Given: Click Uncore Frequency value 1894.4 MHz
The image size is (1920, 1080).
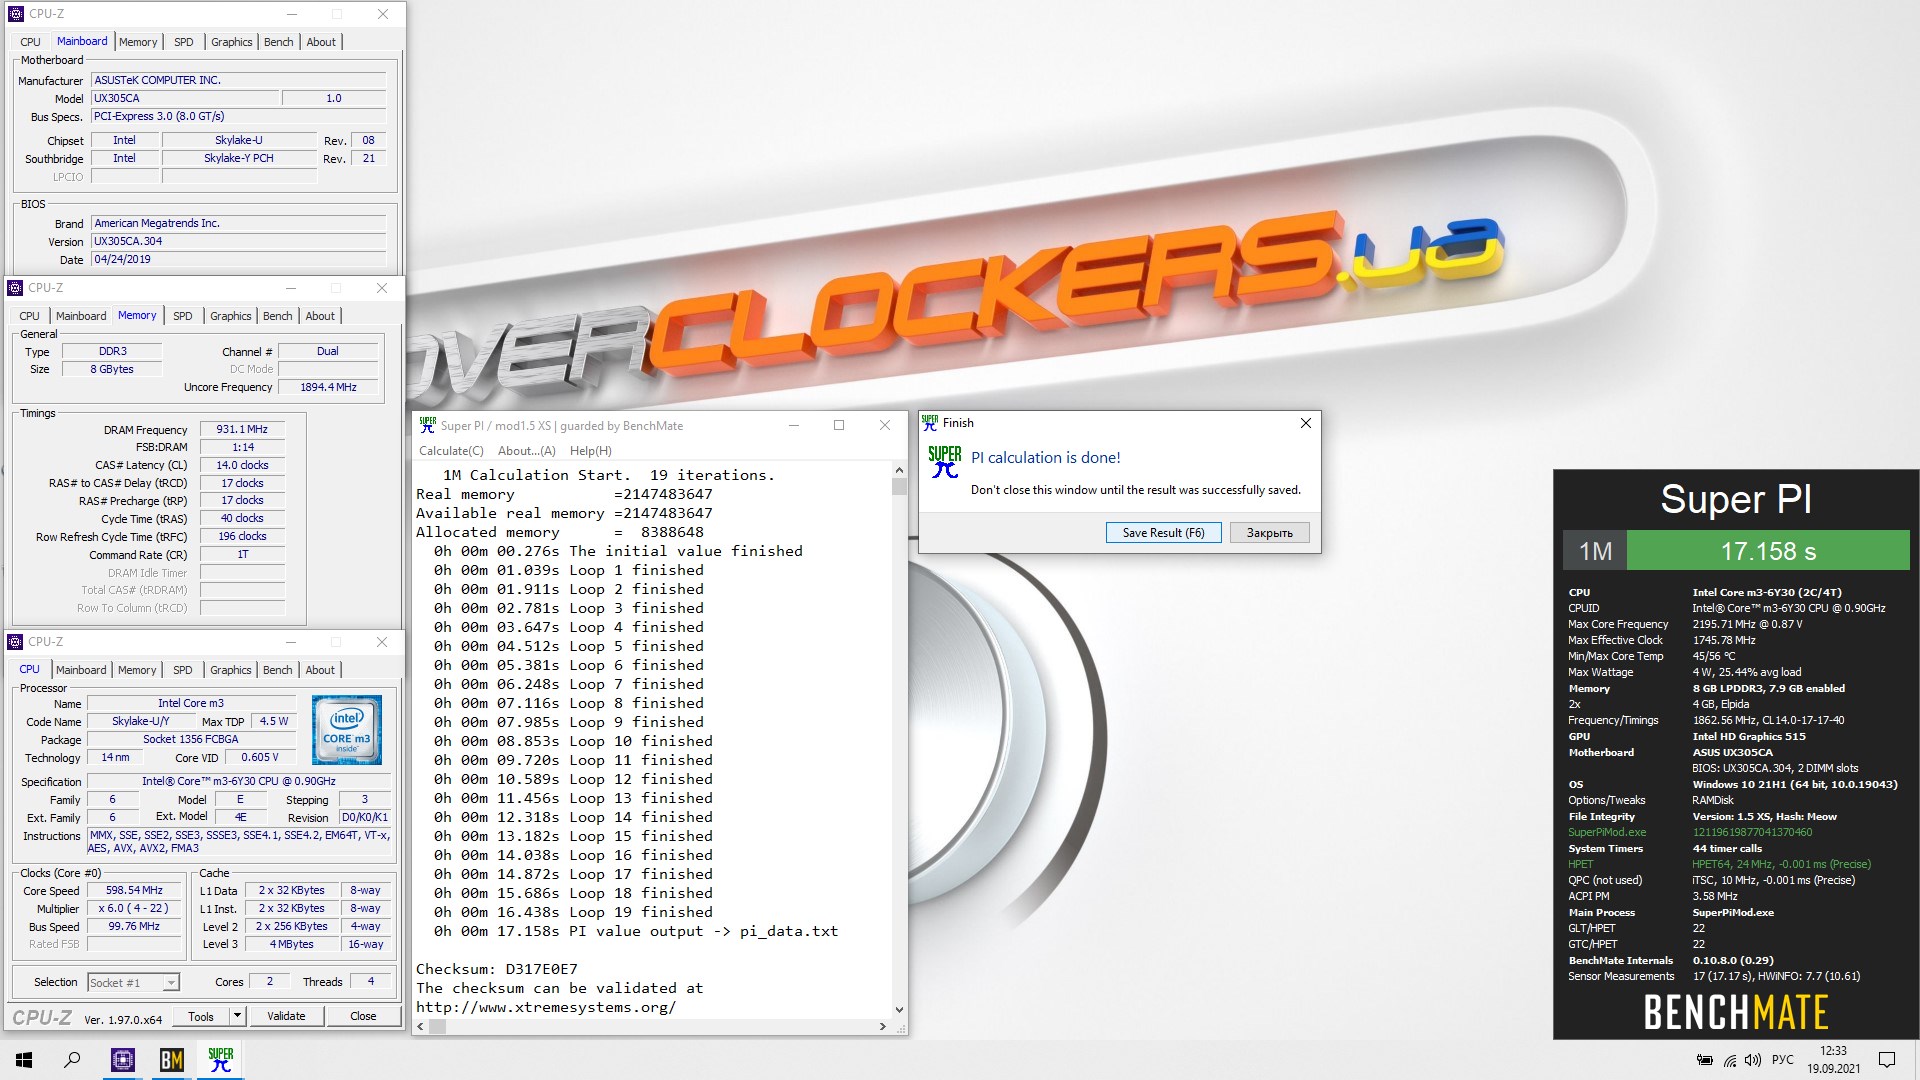Looking at the screenshot, I should 328,387.
